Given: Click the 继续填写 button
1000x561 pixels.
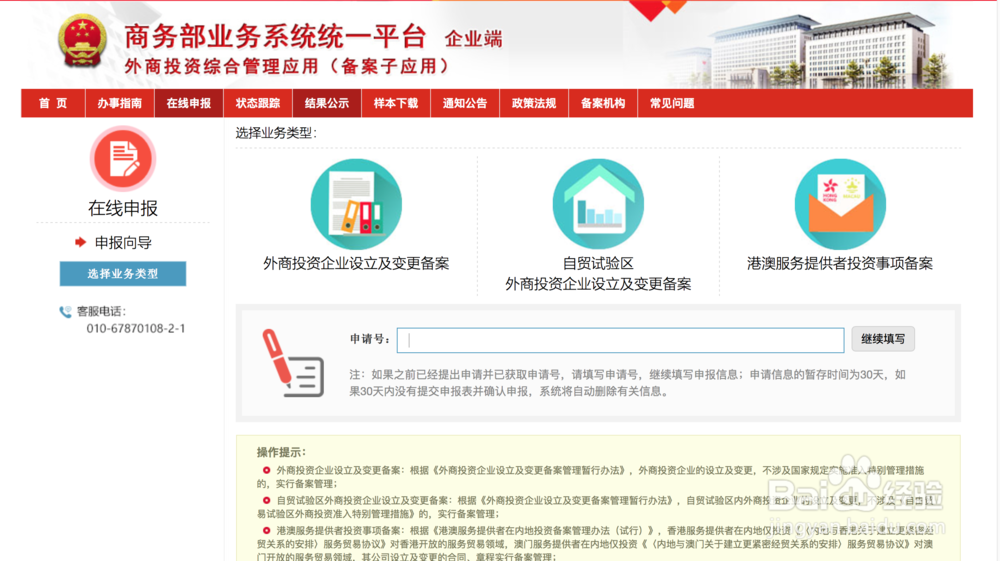Looking at the screenshot, I should (883, 339).
